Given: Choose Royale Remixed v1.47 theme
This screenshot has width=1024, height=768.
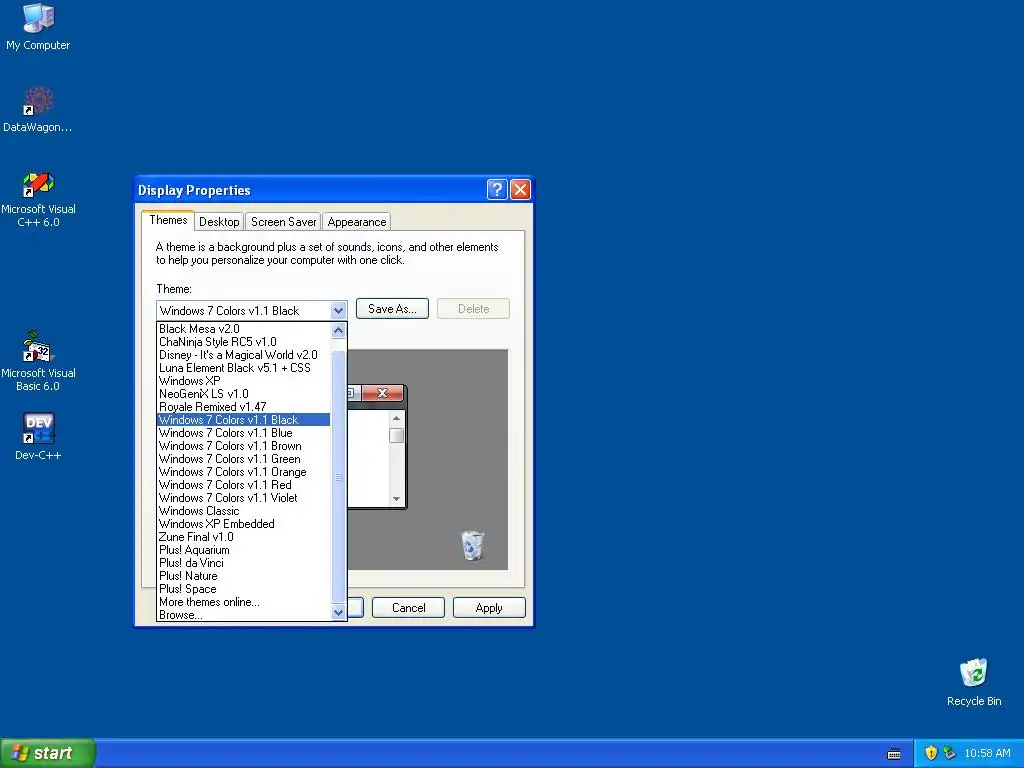Looking at the screenshot, I should (244, 407).
